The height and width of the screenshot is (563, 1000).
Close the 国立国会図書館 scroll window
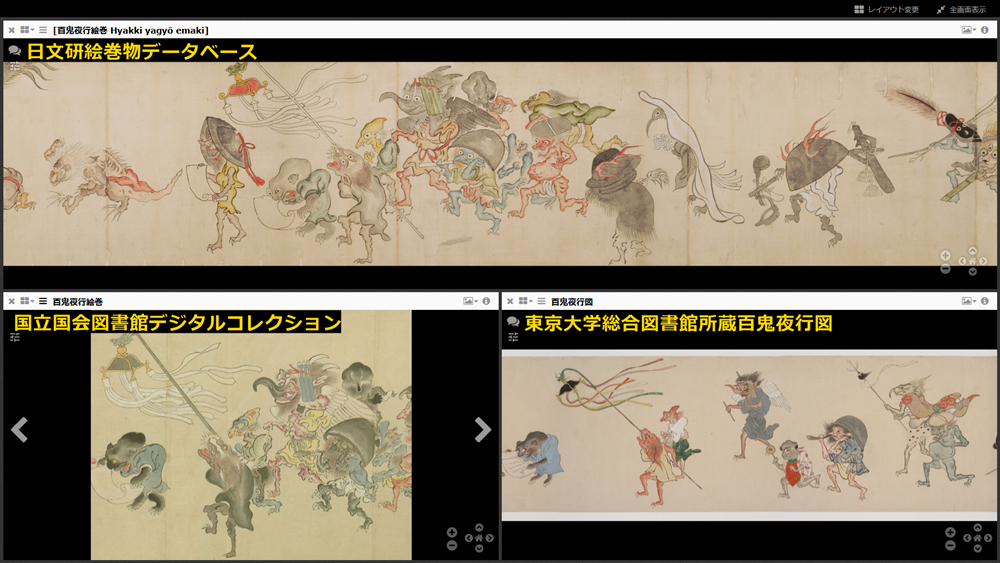click(11, 301)
